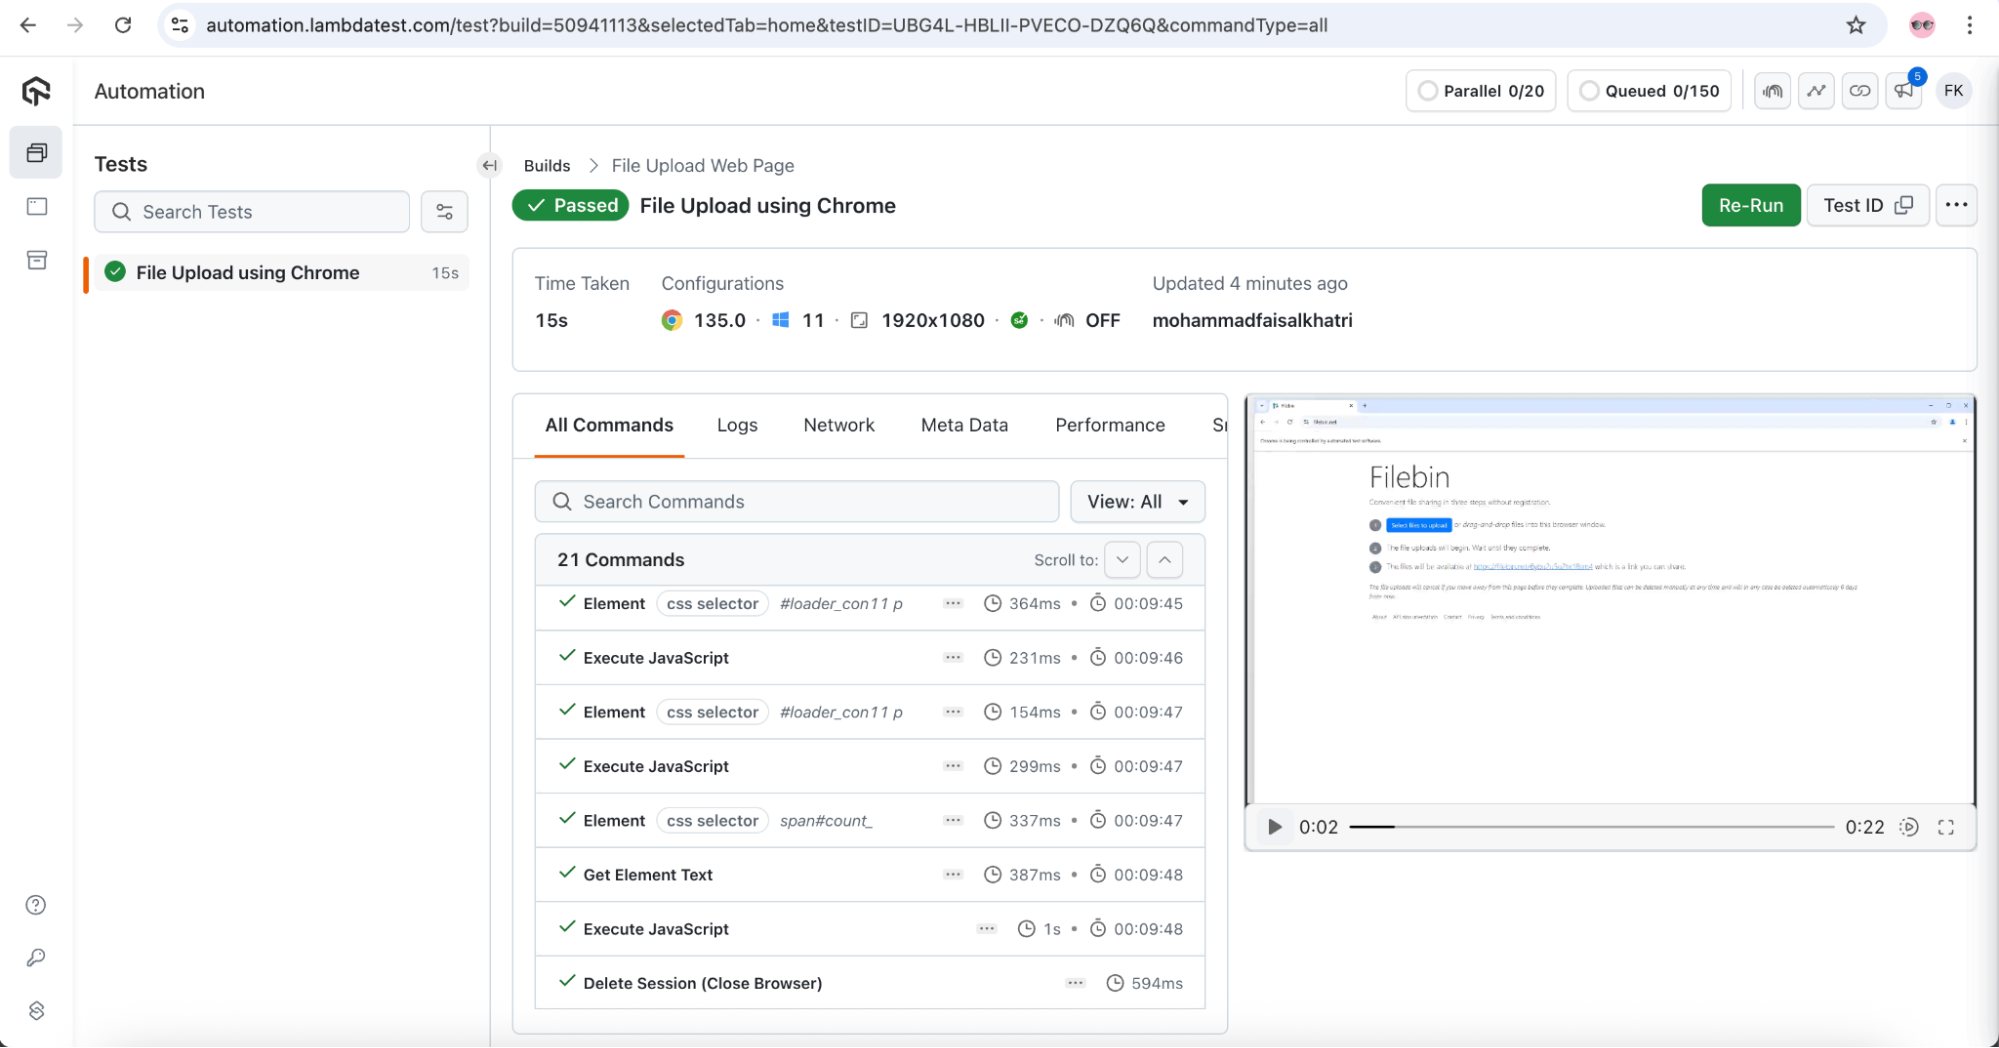Switch to the Network tab
The image size is (1999, 1048).
838,425
